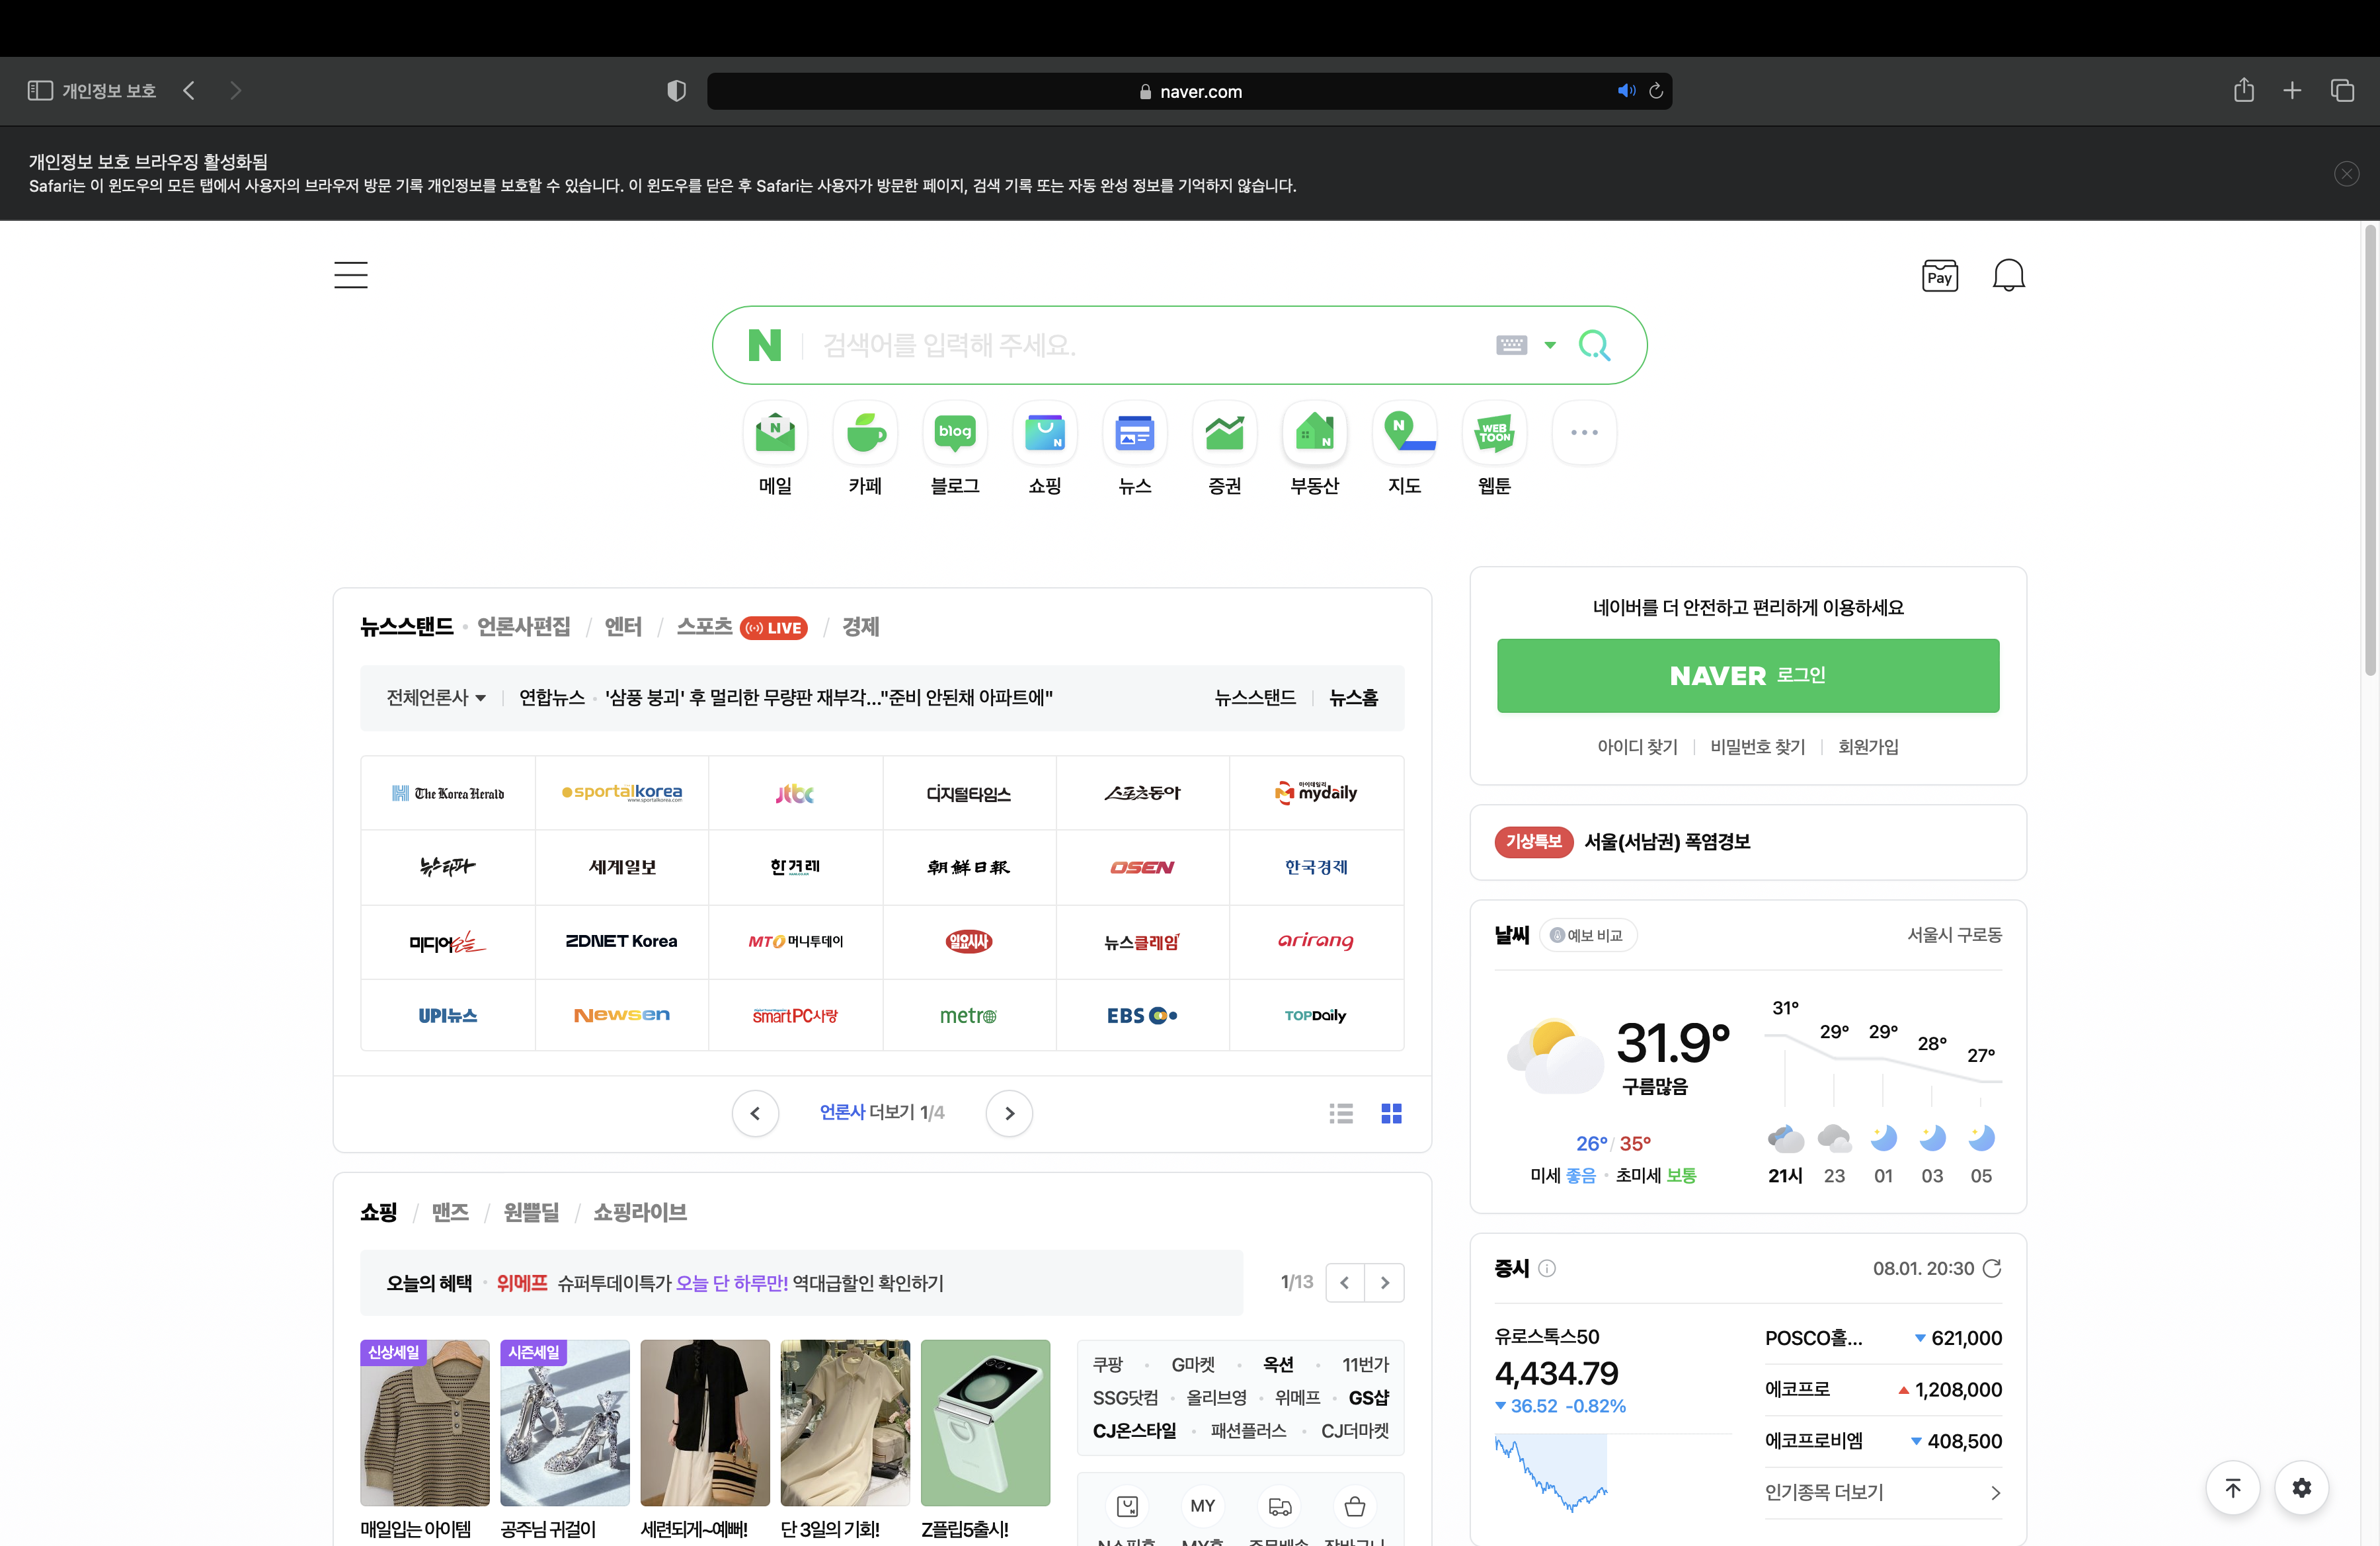Select the 스포츠 LIVE tab

coord(741,627)
